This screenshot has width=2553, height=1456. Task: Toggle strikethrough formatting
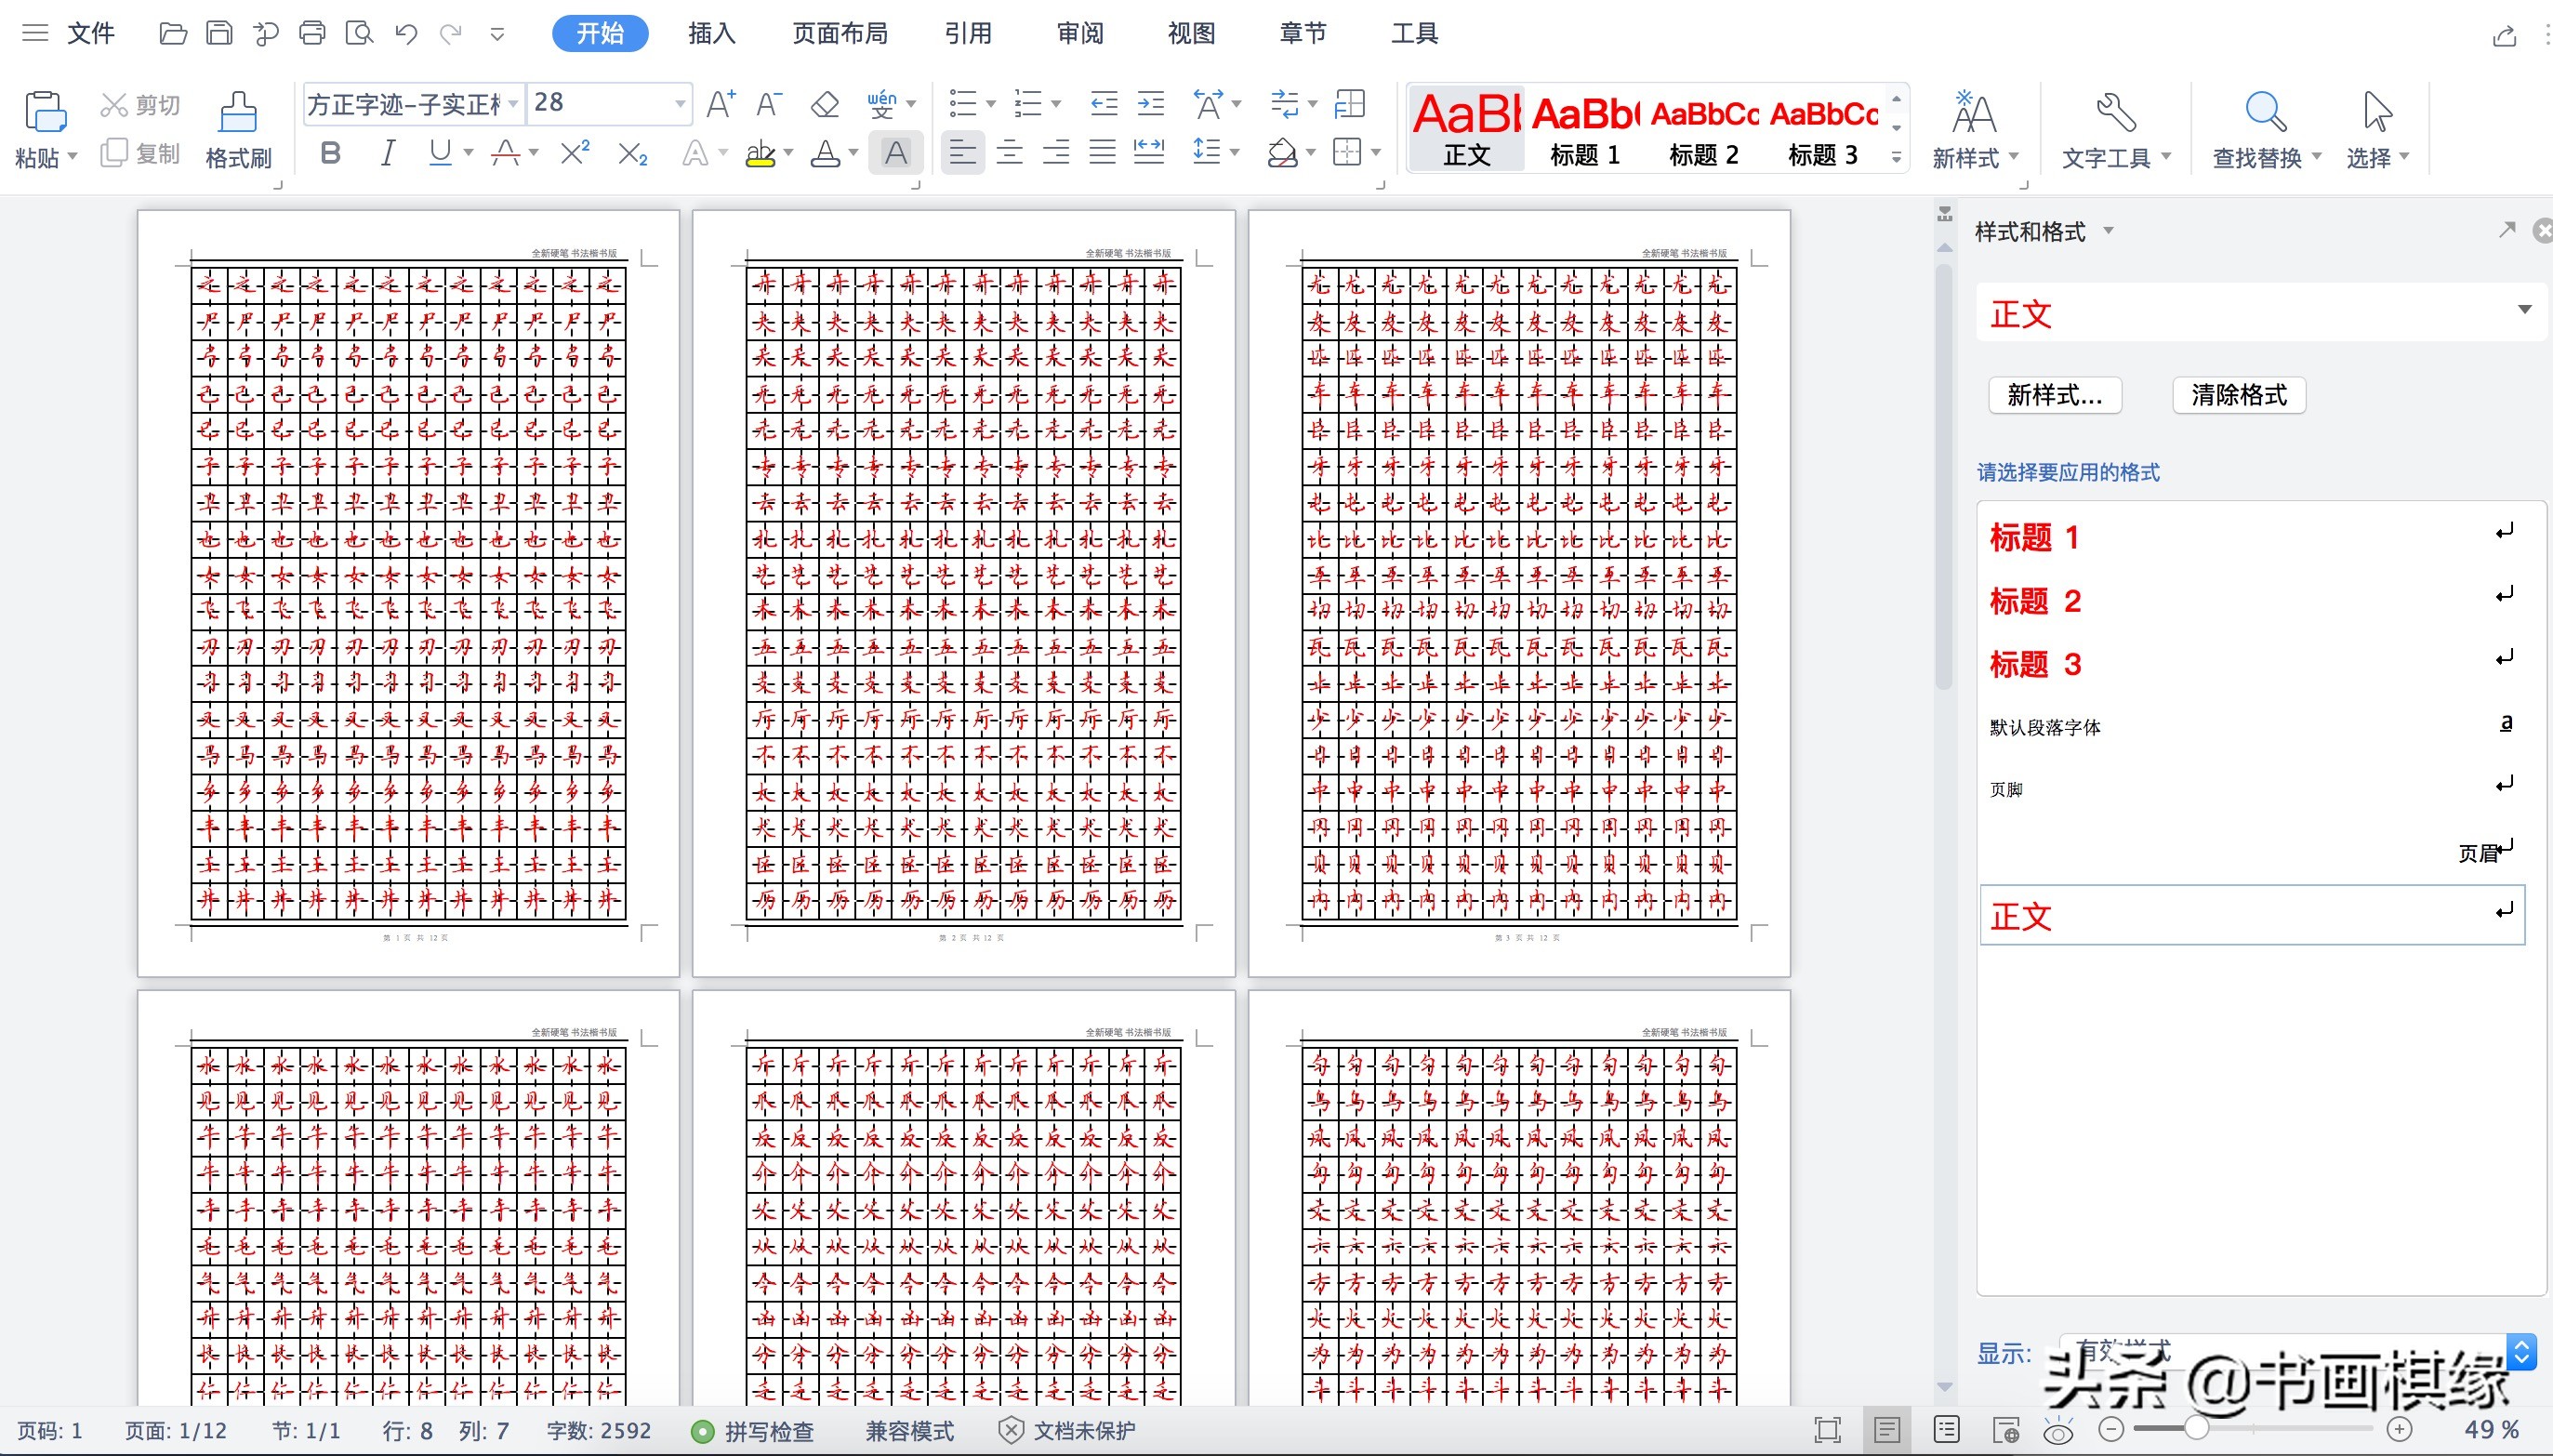506,153
